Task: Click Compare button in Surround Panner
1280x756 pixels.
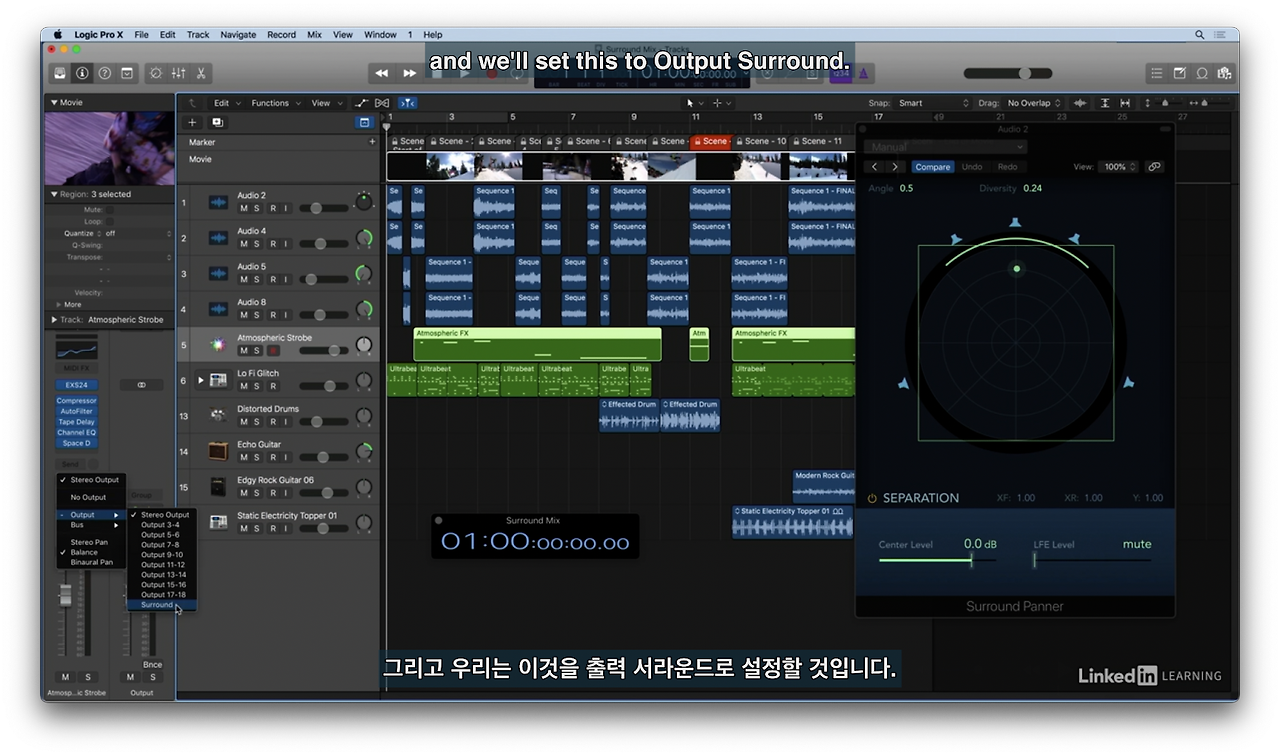Action: pos(933,167)
